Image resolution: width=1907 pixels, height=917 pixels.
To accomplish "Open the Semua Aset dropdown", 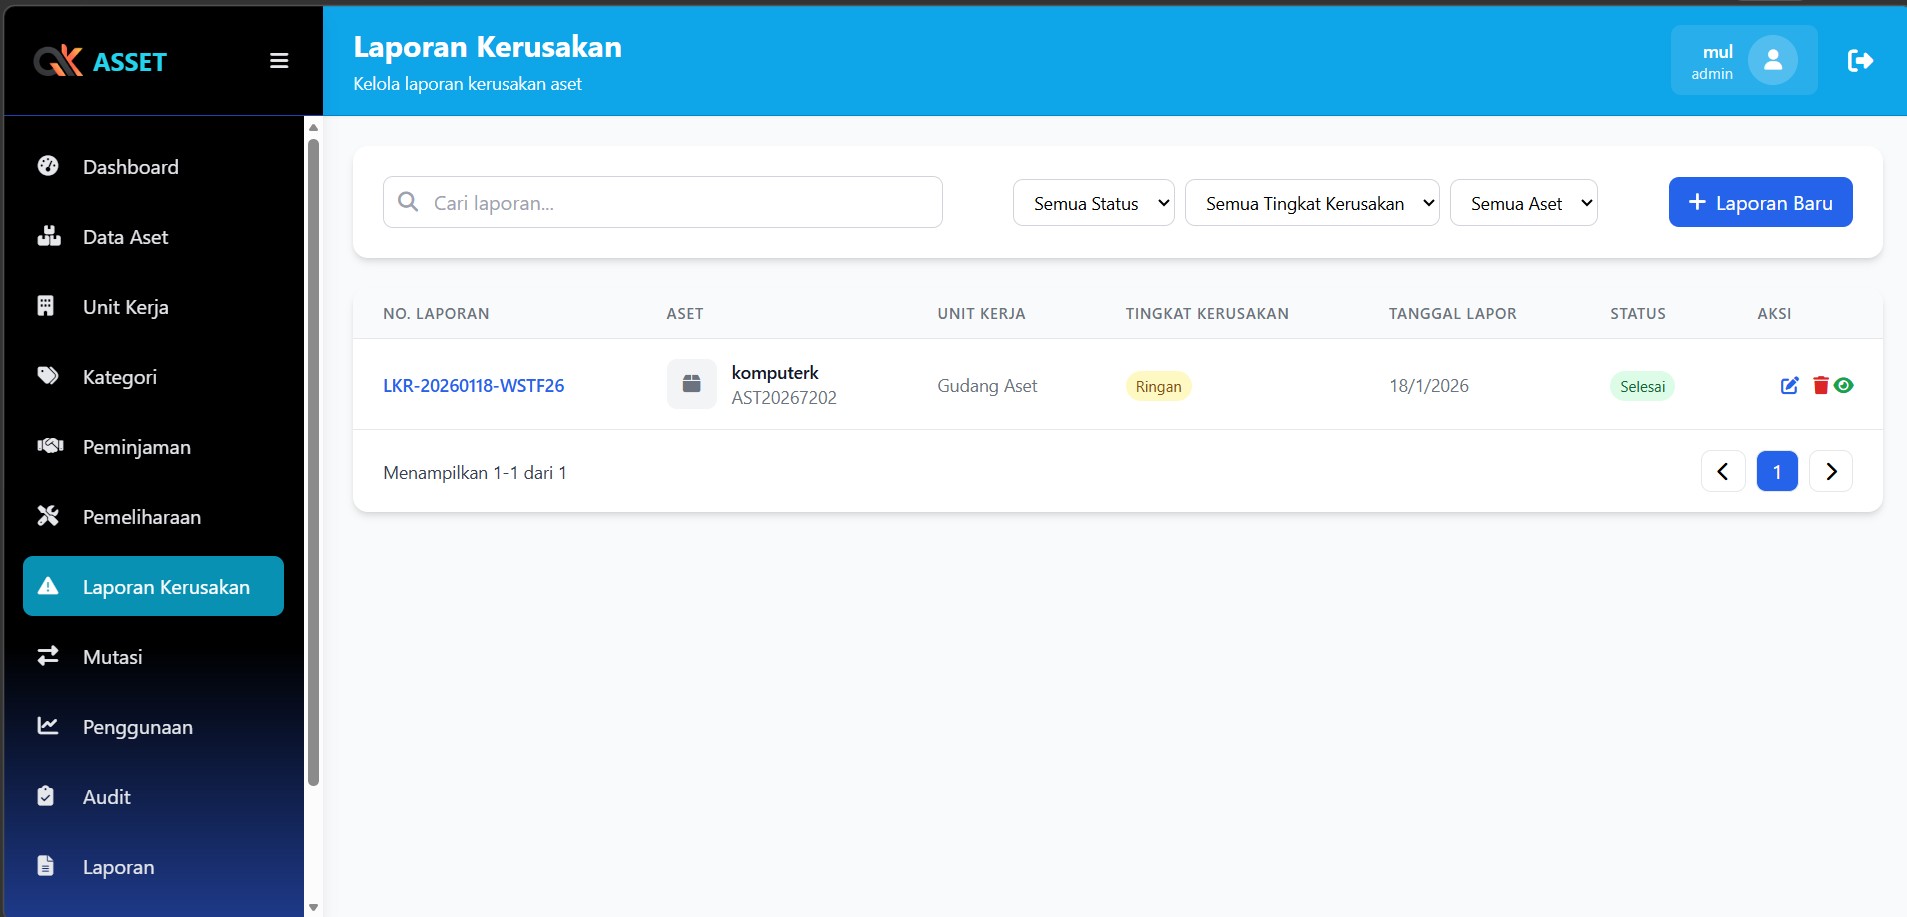I will click(x=1523, y=203).
